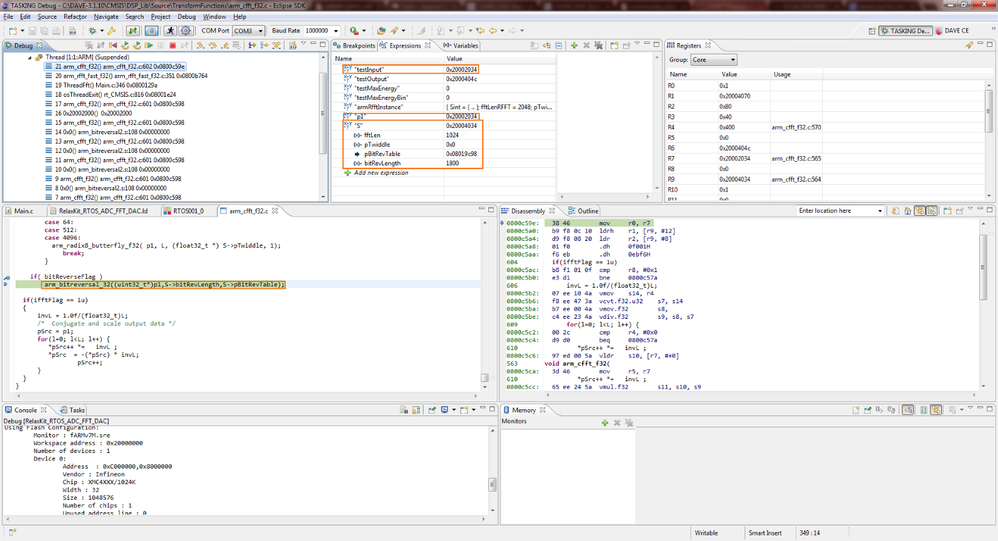Click the Resume button in Debug view
This screenshot has width=998, height=541.
click(x=148, y=45)
